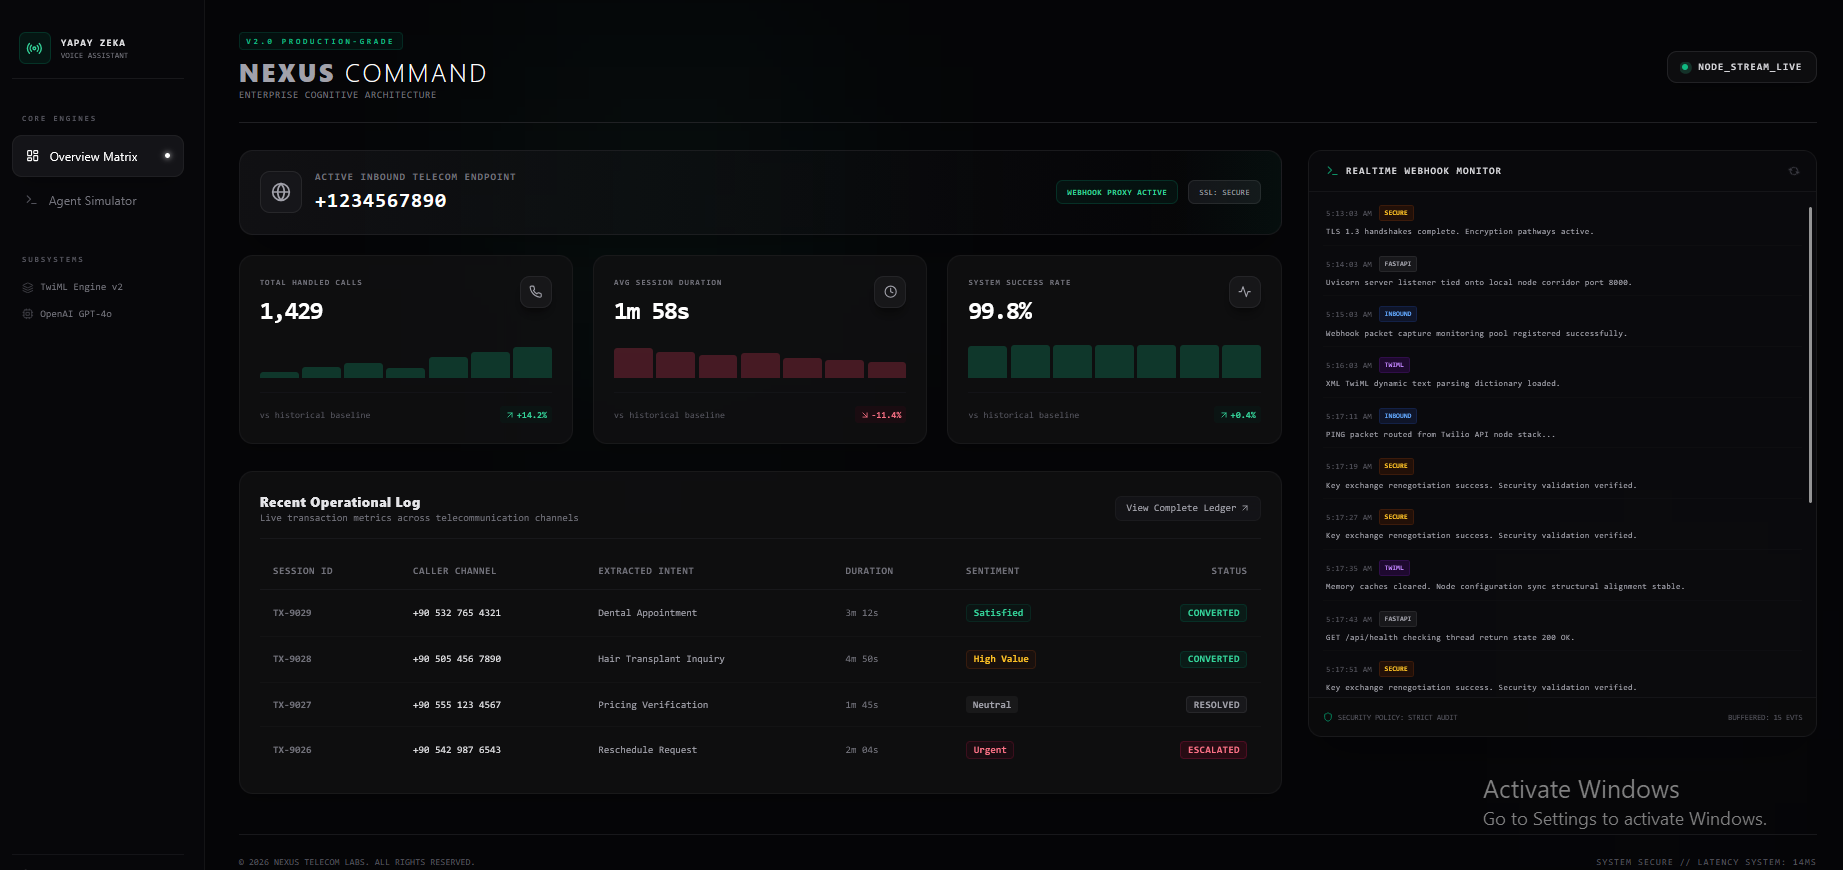Click the refresh icon in Webhook Monitor header
1843x870 pixels.
coord(1794,171)
